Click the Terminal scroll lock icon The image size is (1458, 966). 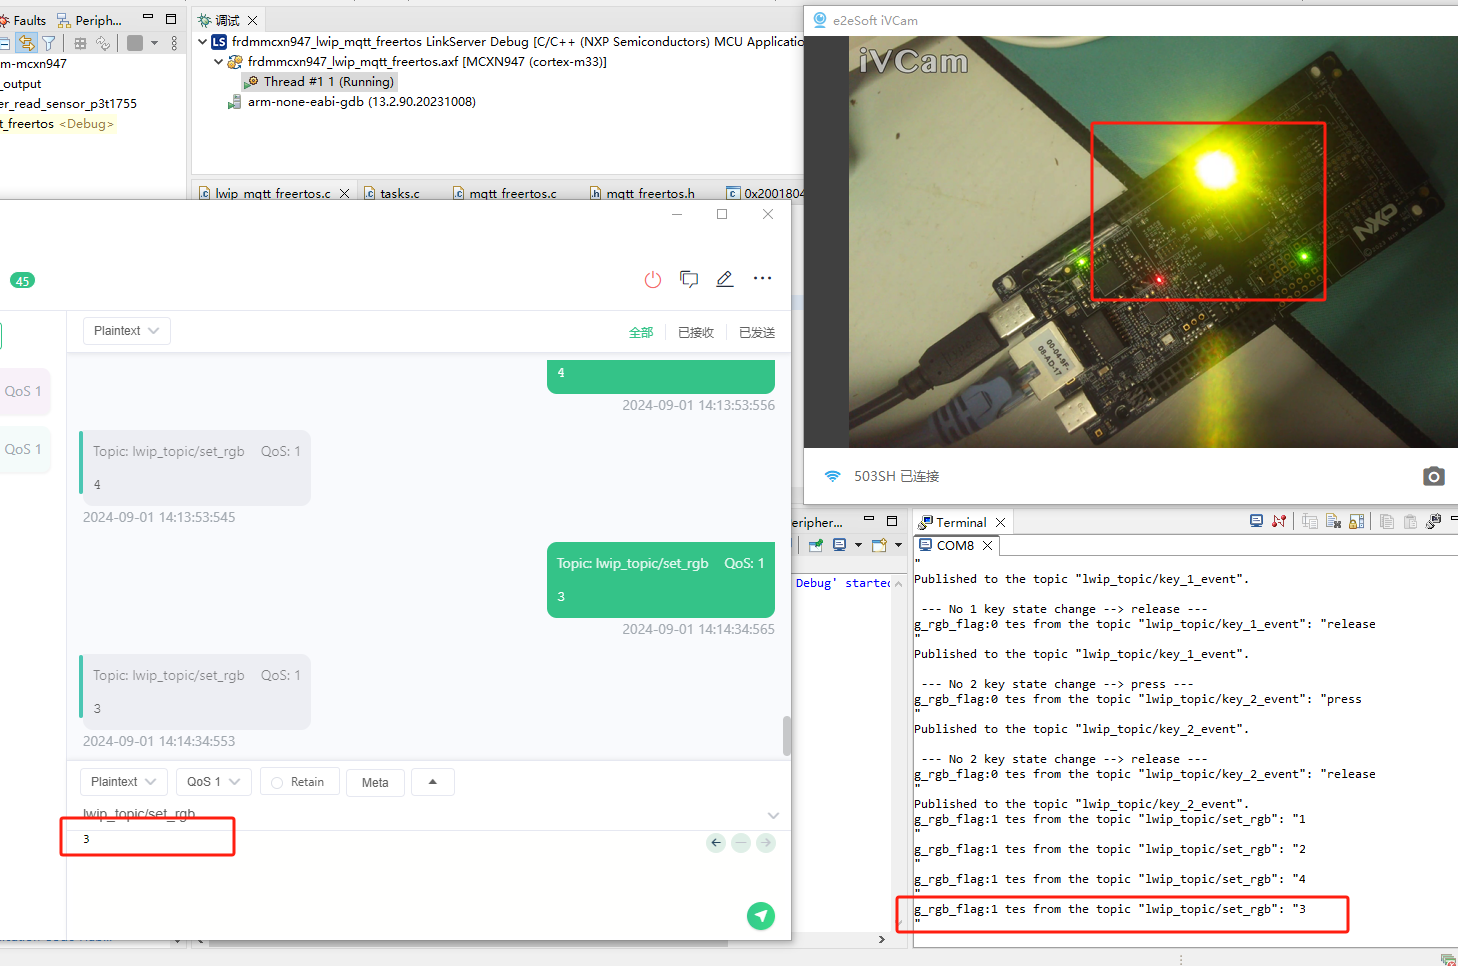click(x=1357, y=521)
